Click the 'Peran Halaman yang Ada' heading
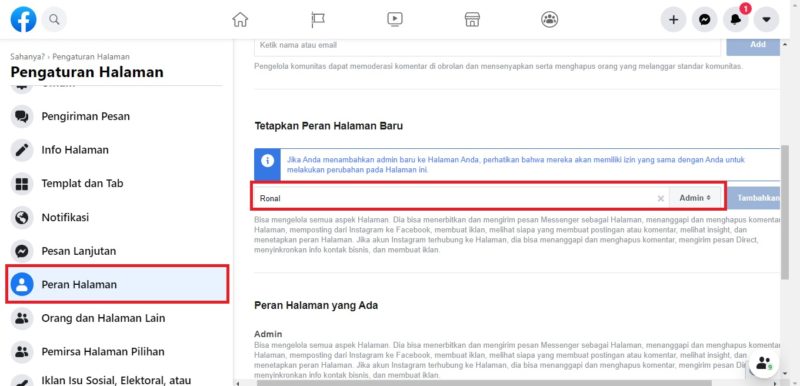 (316, 305)
